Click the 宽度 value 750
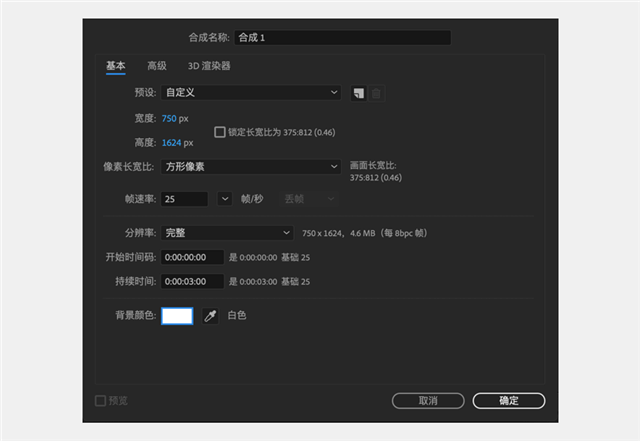Screen dimensions: 640x441 click(x=168, y=118)
